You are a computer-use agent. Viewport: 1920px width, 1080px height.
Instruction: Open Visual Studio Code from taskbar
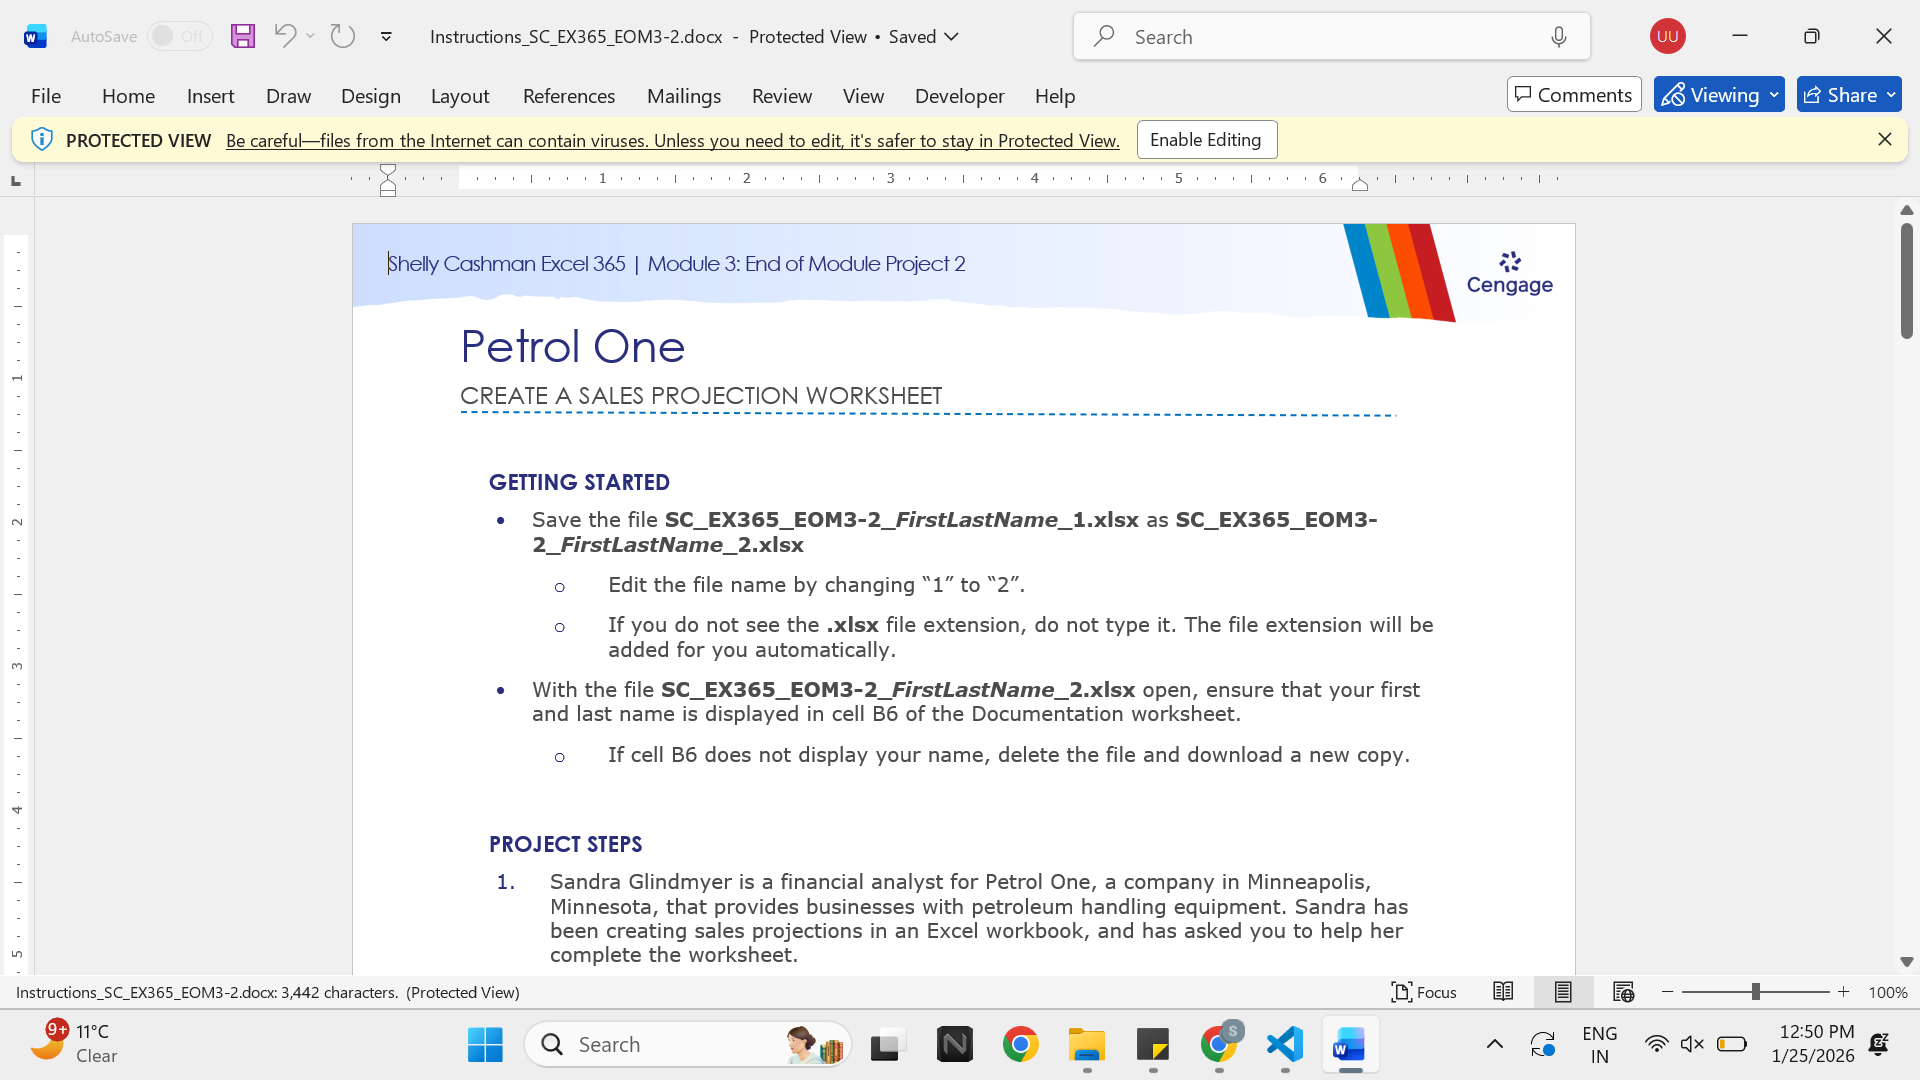click(1285, 1045)
